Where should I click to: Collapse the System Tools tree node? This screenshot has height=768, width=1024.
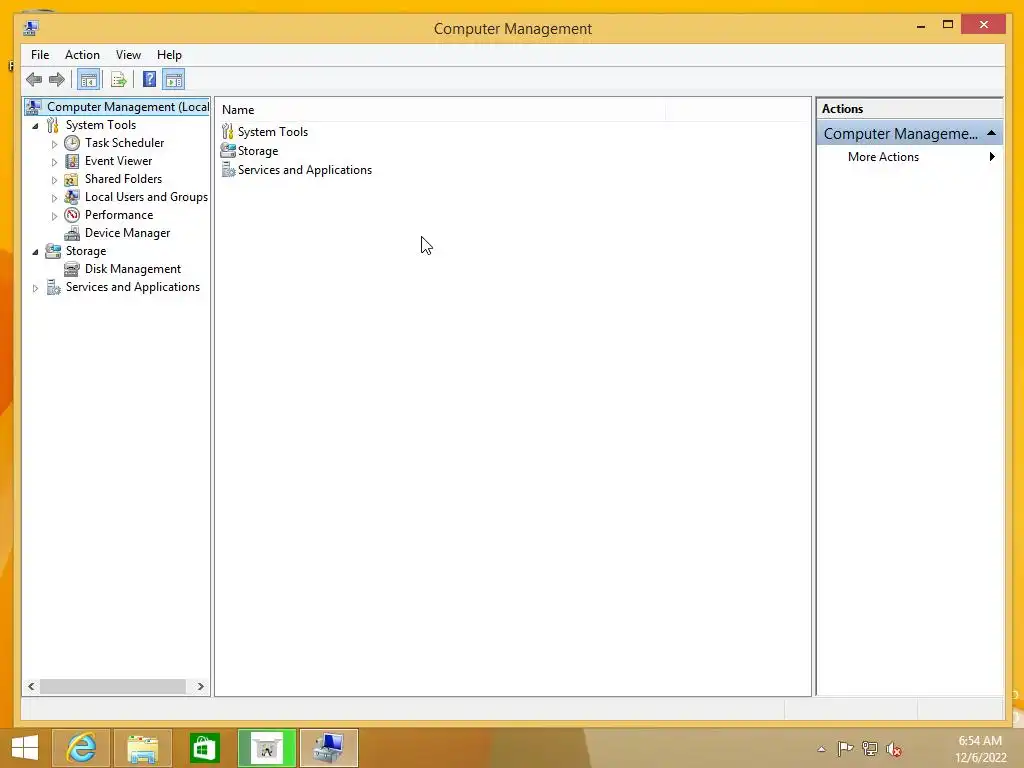tap(35, 125)
